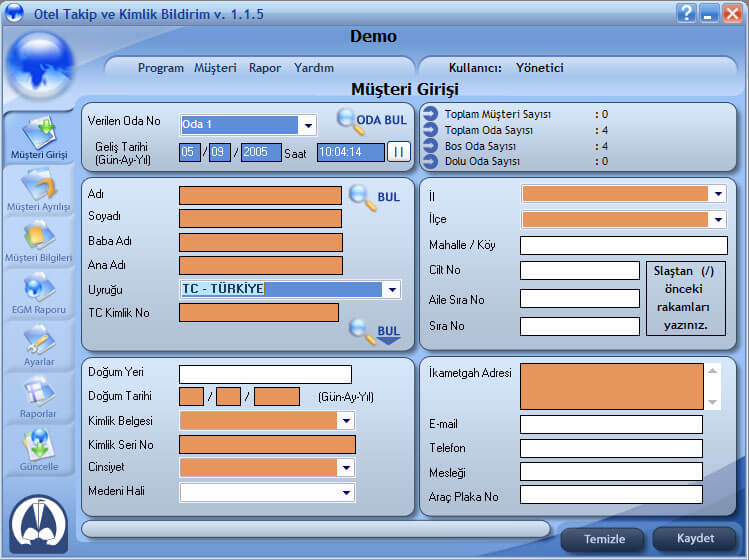Open the Müşteri menu

[x=215, y=68]
